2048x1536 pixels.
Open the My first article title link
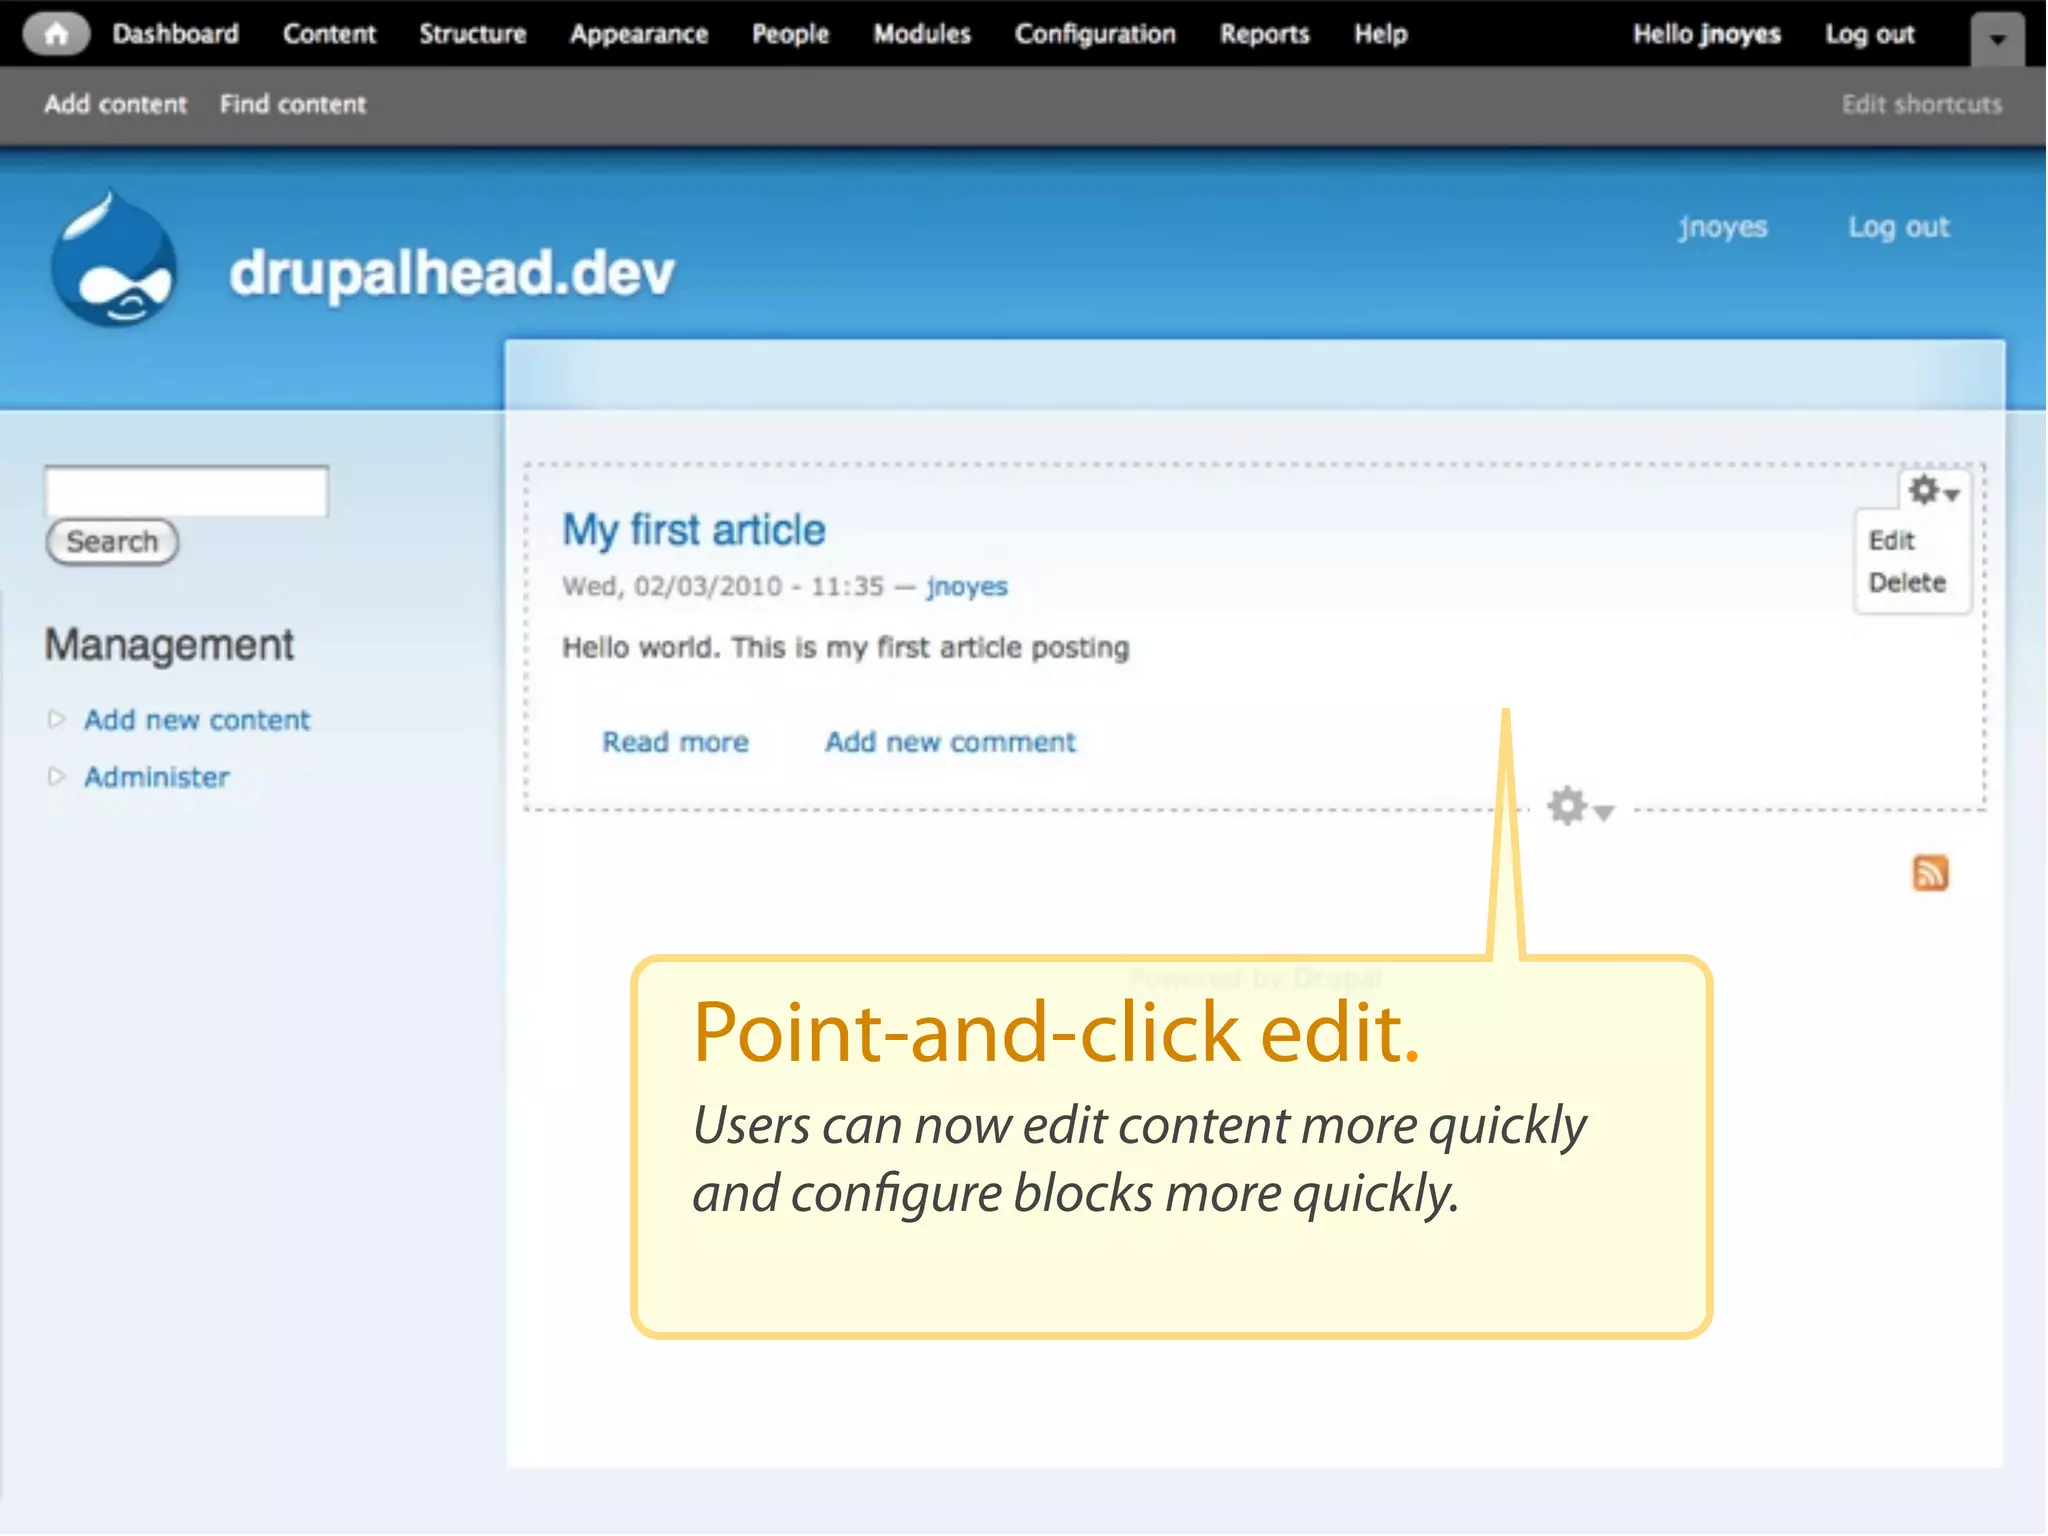(x=693, y=530)
